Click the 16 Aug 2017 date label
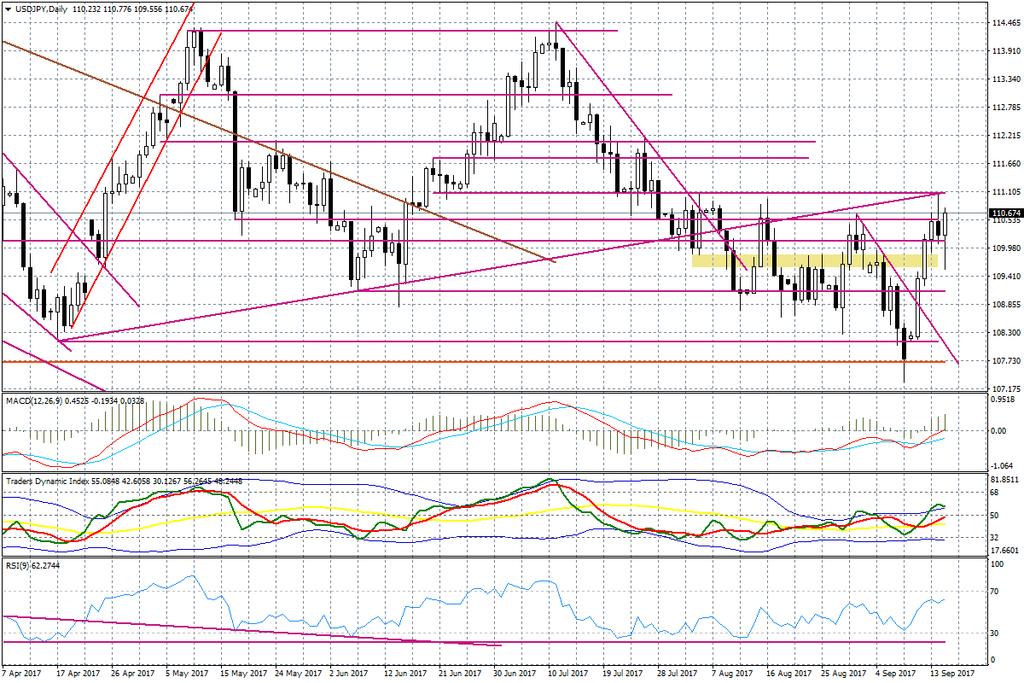Viewport: 1024px width, 683px height. 789,673
